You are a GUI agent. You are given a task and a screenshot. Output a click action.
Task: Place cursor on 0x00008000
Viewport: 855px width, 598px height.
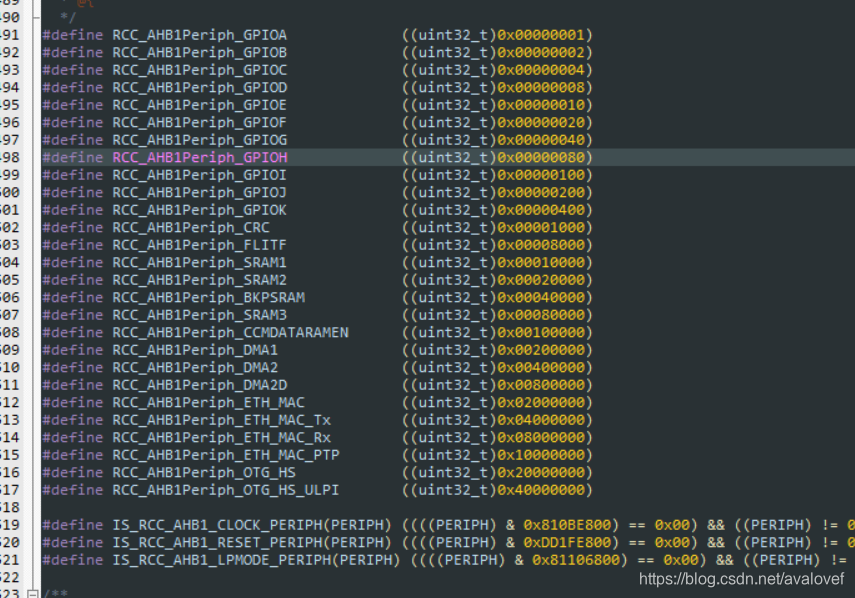[541, 245]
